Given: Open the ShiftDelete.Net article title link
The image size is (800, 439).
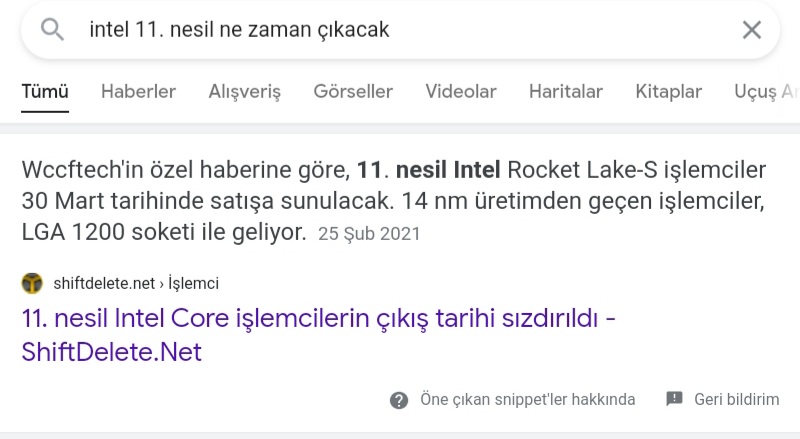Looking at the screenshot, I should click(x=310, y=336).
